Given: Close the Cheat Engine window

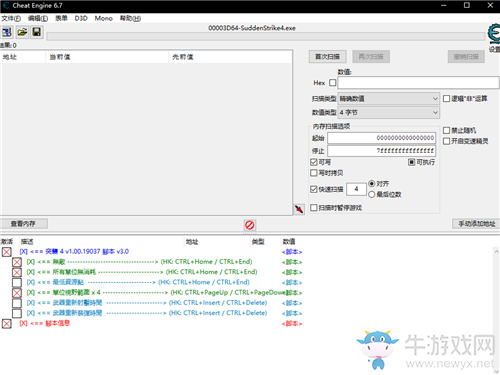Looking at the screenshot, I should [x=490, y=5].
